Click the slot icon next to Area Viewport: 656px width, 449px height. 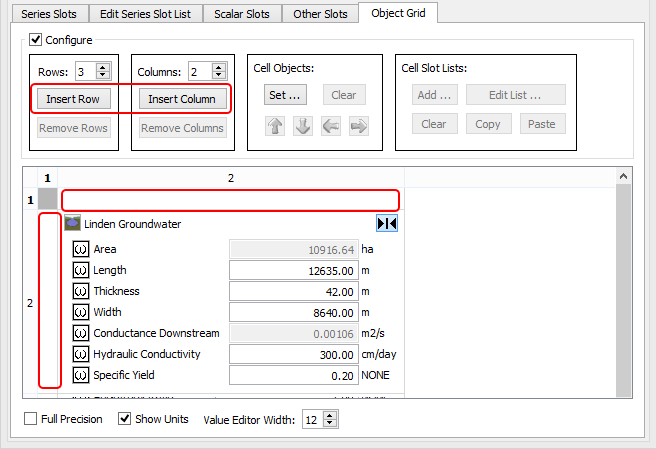click(x=81, y=249)
